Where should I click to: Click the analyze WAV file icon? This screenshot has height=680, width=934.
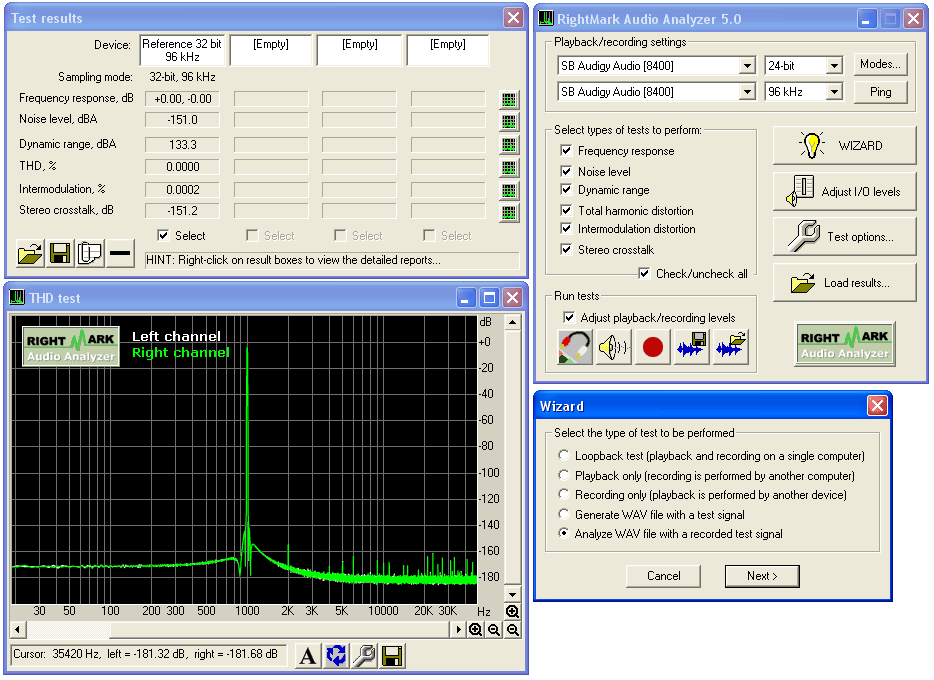(731, 347)
